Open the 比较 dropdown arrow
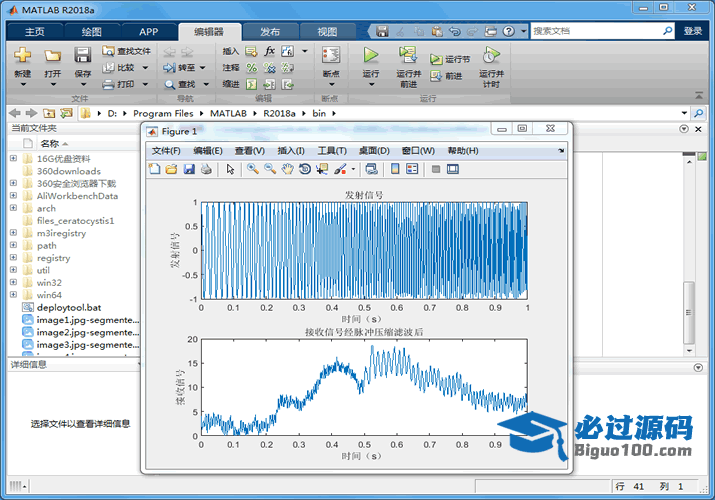Image resolution: width=715 pixels, height=500 pixels. (x=145, y=68)
